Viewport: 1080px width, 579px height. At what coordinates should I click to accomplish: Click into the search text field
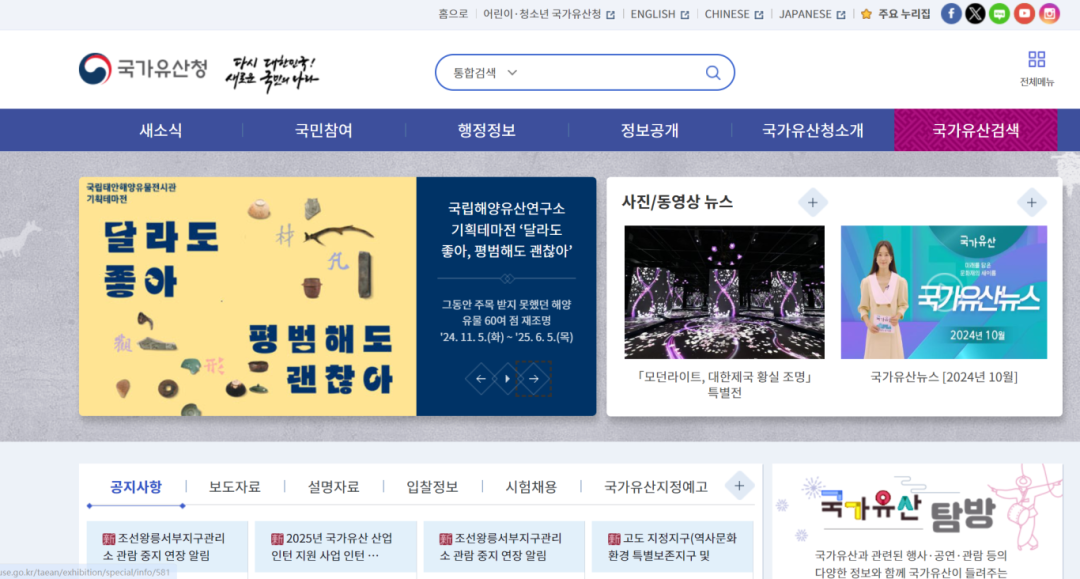coord(612,72)
